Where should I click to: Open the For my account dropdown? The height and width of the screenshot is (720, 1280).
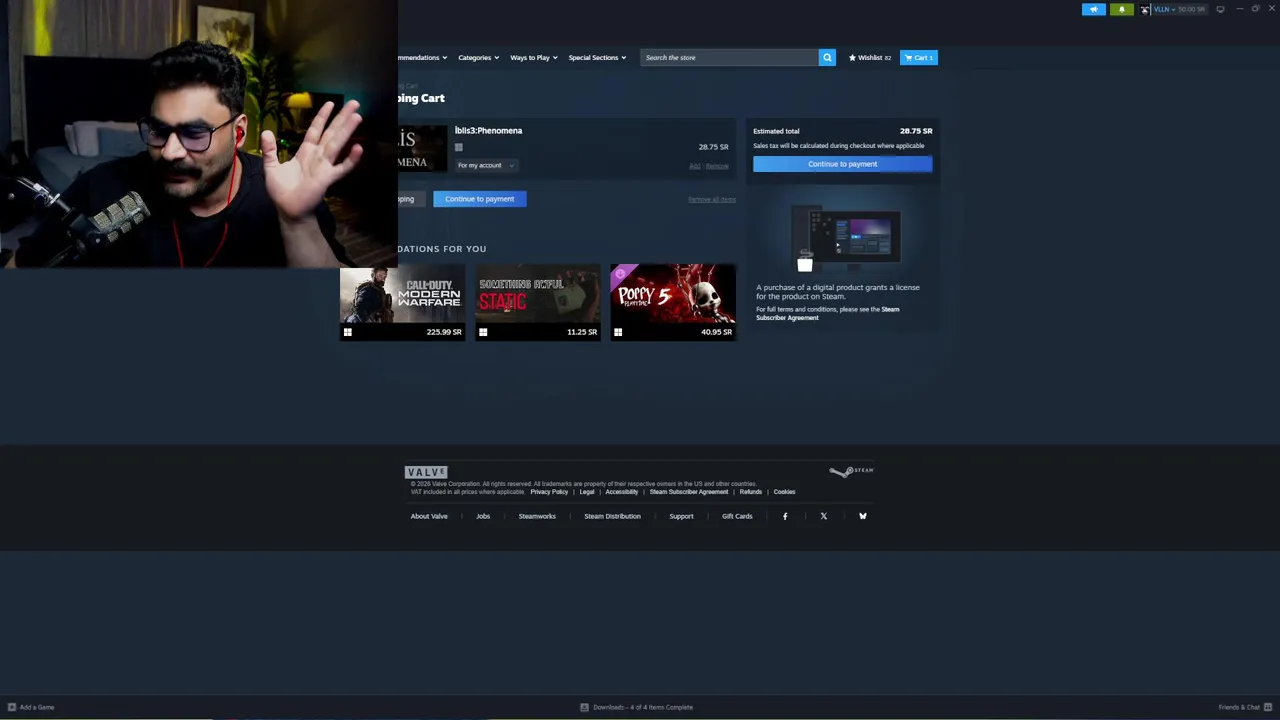click(x=485, y=165)
